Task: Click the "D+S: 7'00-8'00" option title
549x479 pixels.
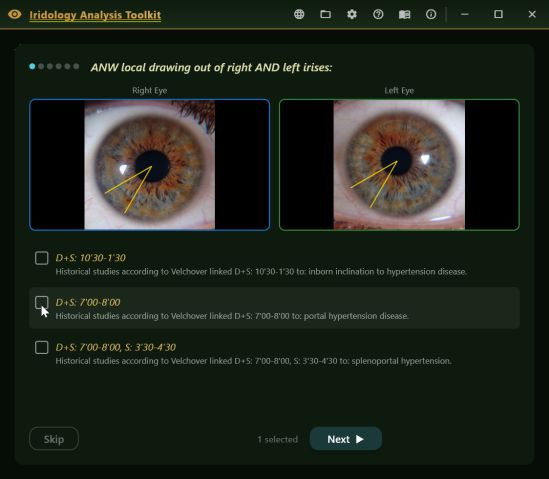Action: (x=88, y=303)
